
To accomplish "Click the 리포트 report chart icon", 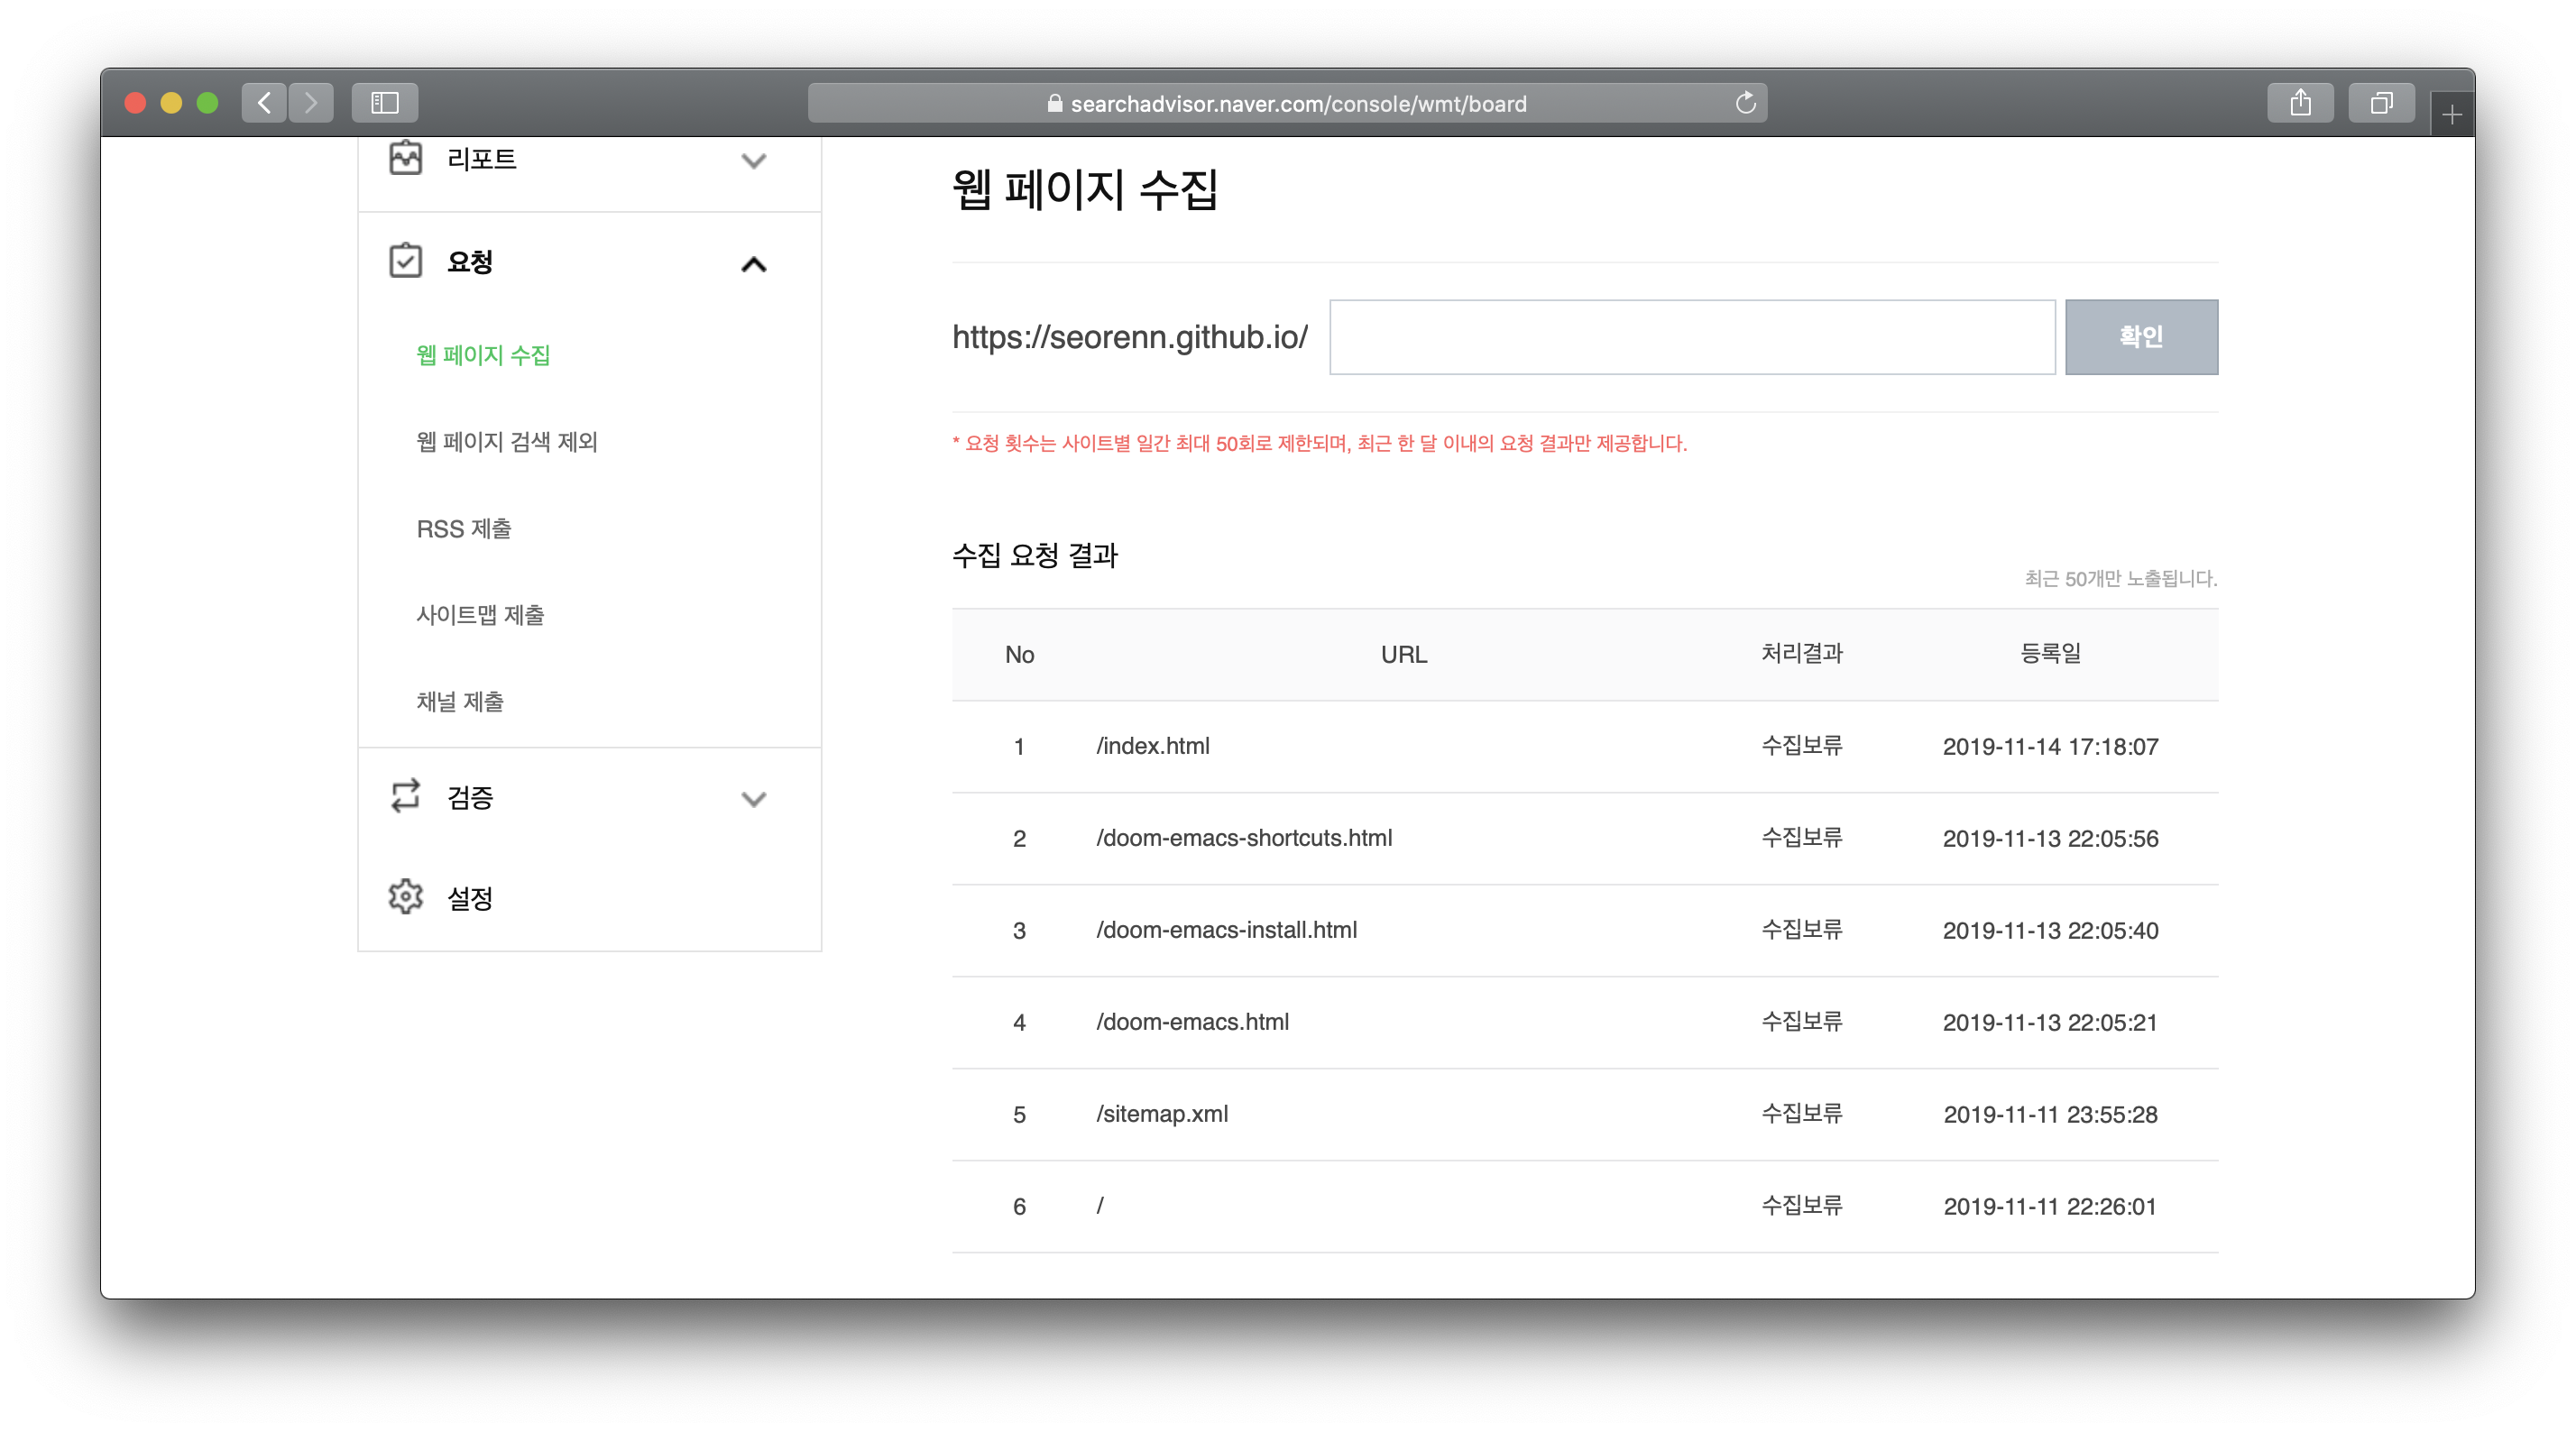I will [405, 158].
